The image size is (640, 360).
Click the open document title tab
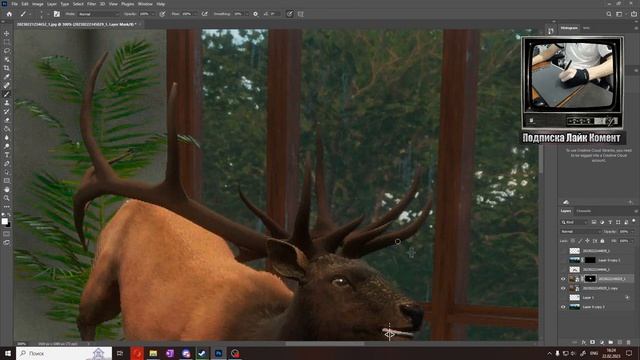(x=76, y=24)
